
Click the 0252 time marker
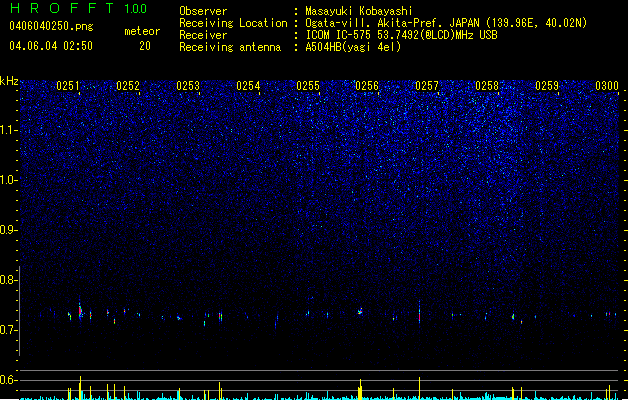128,86
